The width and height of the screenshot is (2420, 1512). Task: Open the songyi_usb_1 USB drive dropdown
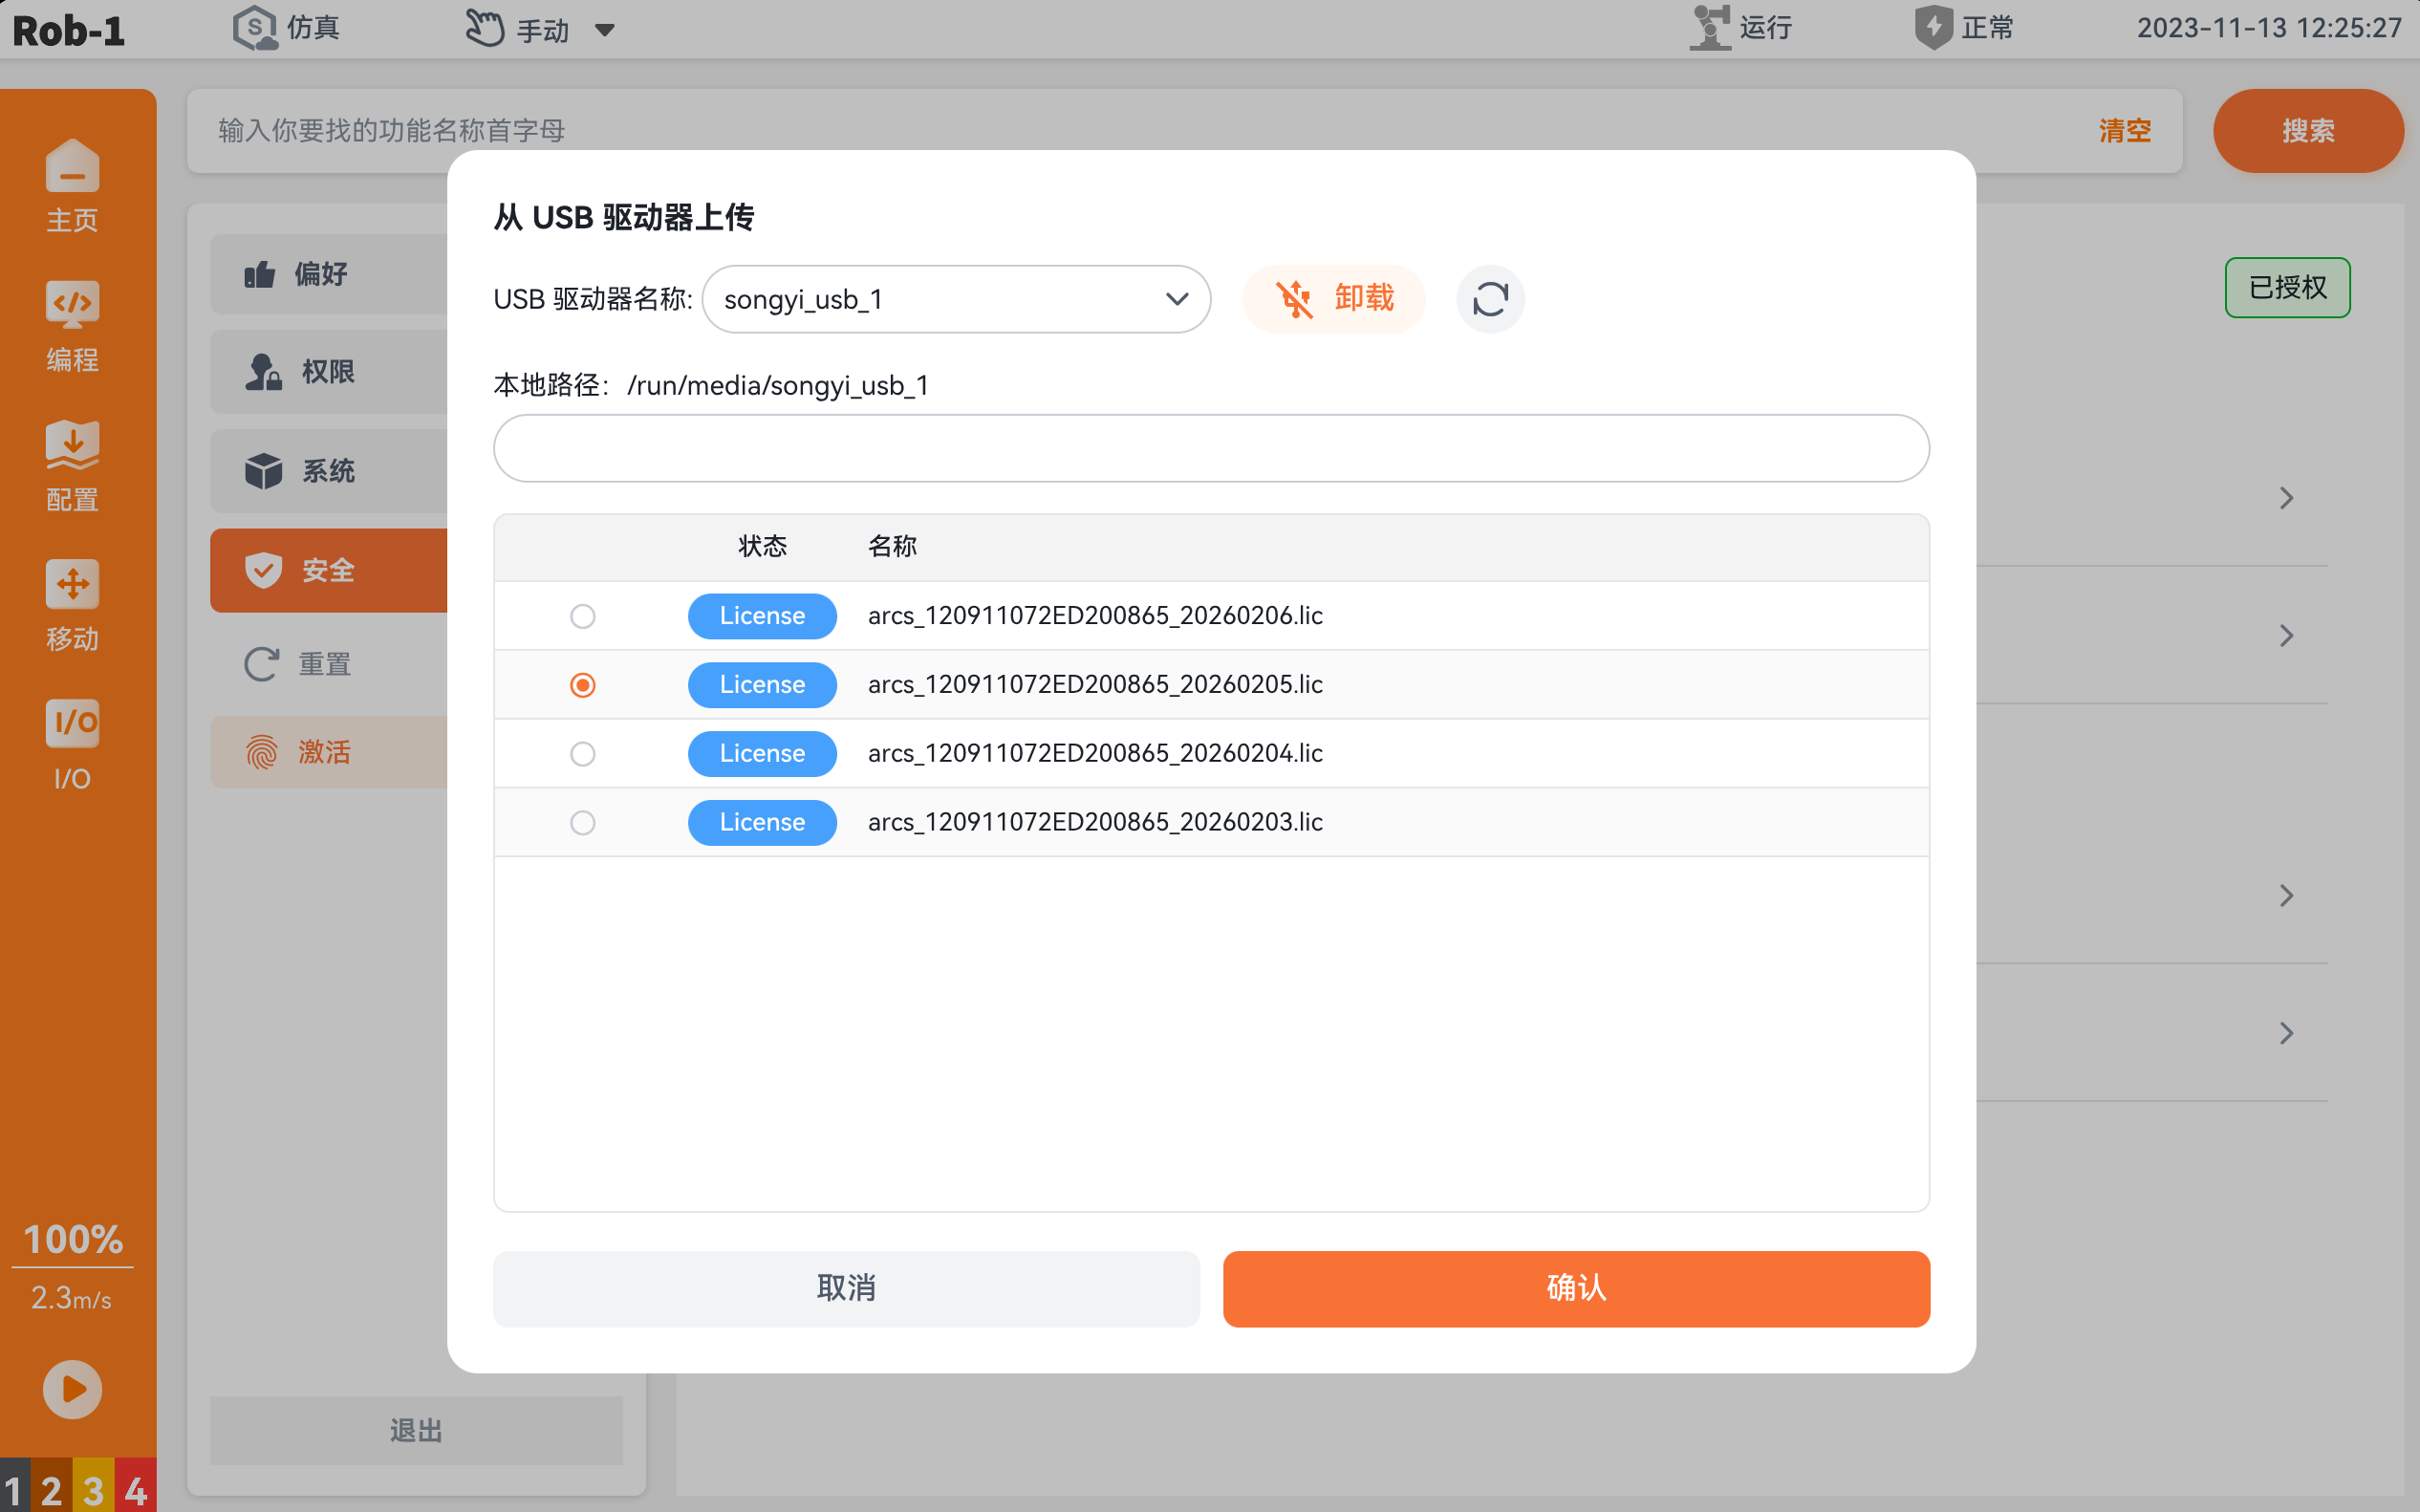956,299
